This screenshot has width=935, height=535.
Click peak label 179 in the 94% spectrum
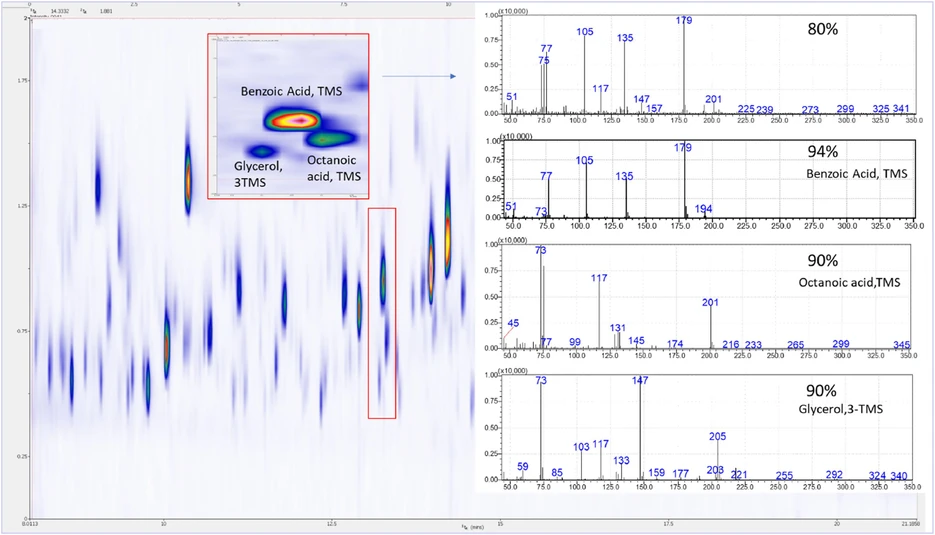pos(683,147)
